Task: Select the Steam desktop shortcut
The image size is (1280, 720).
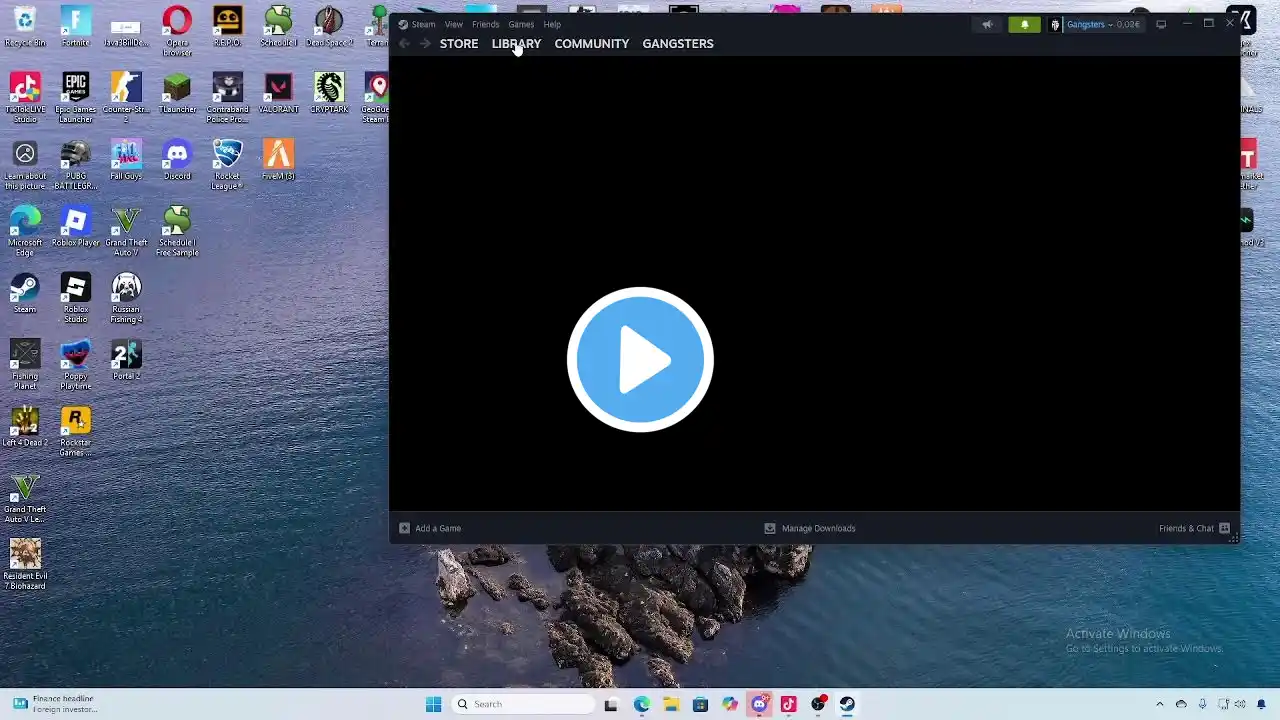Action: pyautogui.click(x=25, y=294)
